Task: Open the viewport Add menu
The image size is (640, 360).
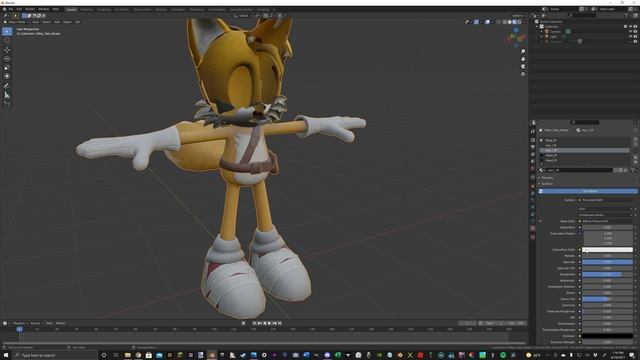Action: pyautogui.click(x=57, y=22)
